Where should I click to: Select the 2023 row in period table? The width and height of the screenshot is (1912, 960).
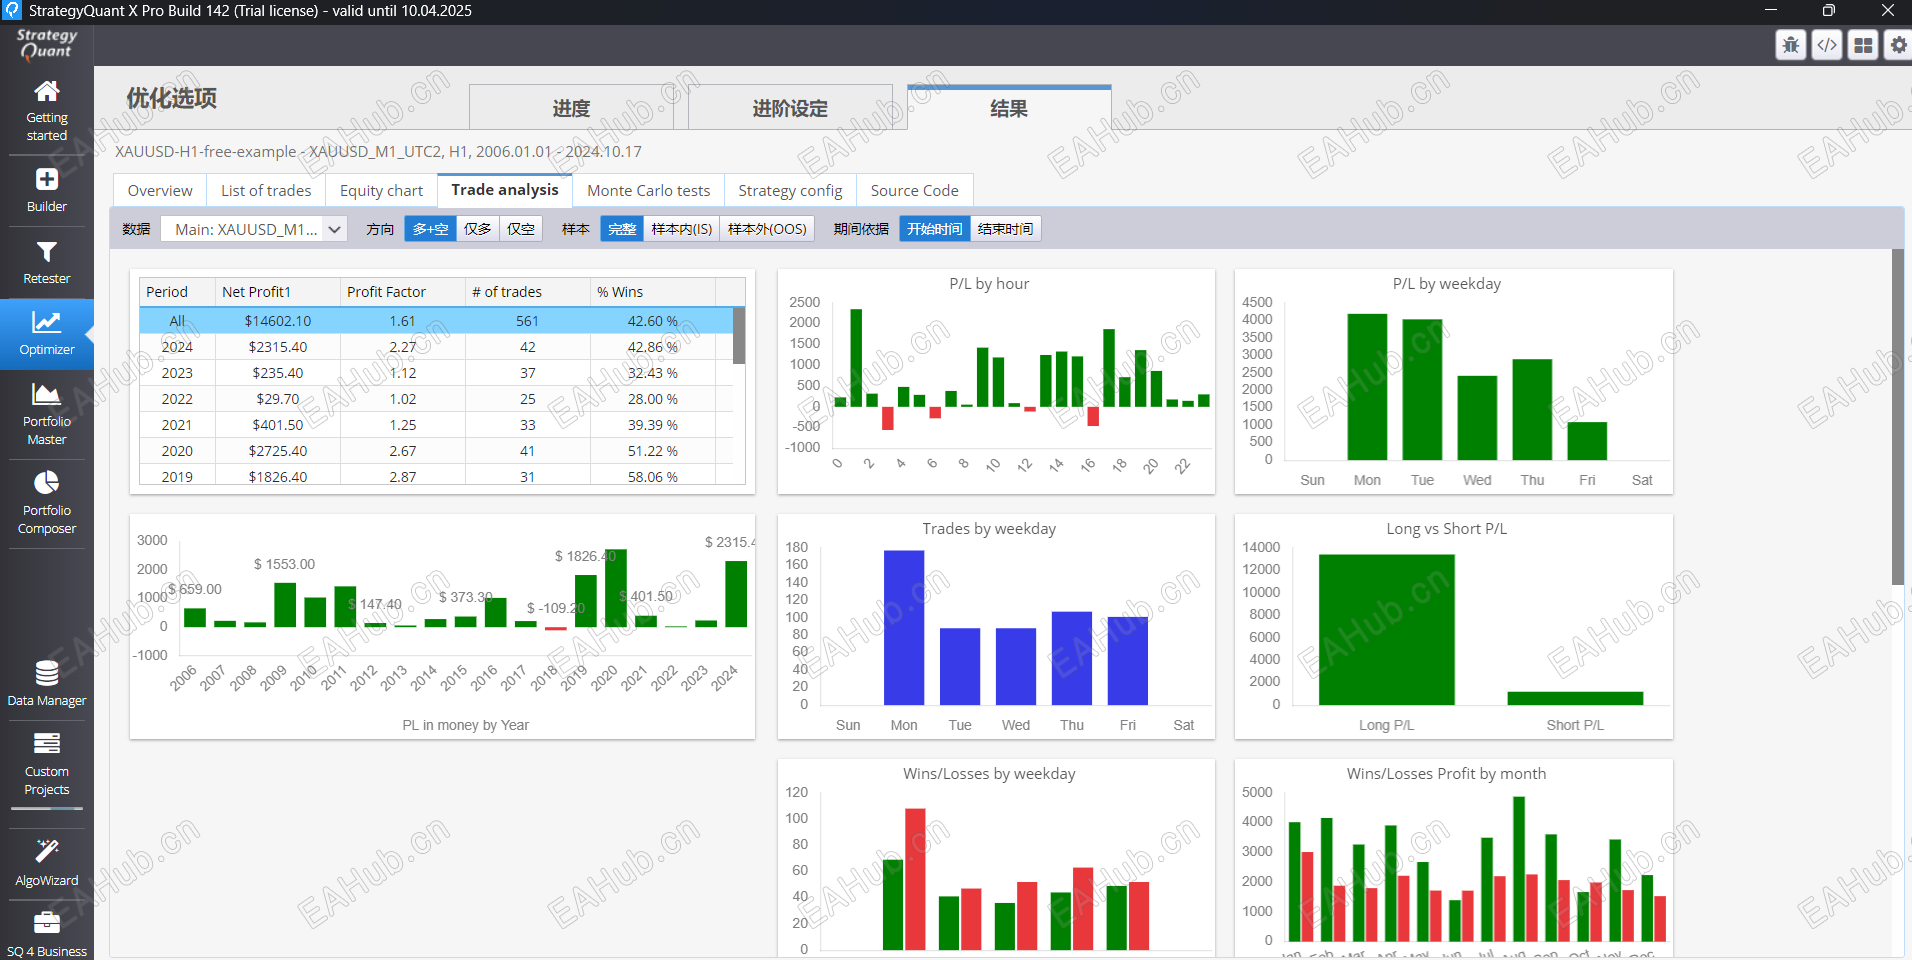(437, 373)
